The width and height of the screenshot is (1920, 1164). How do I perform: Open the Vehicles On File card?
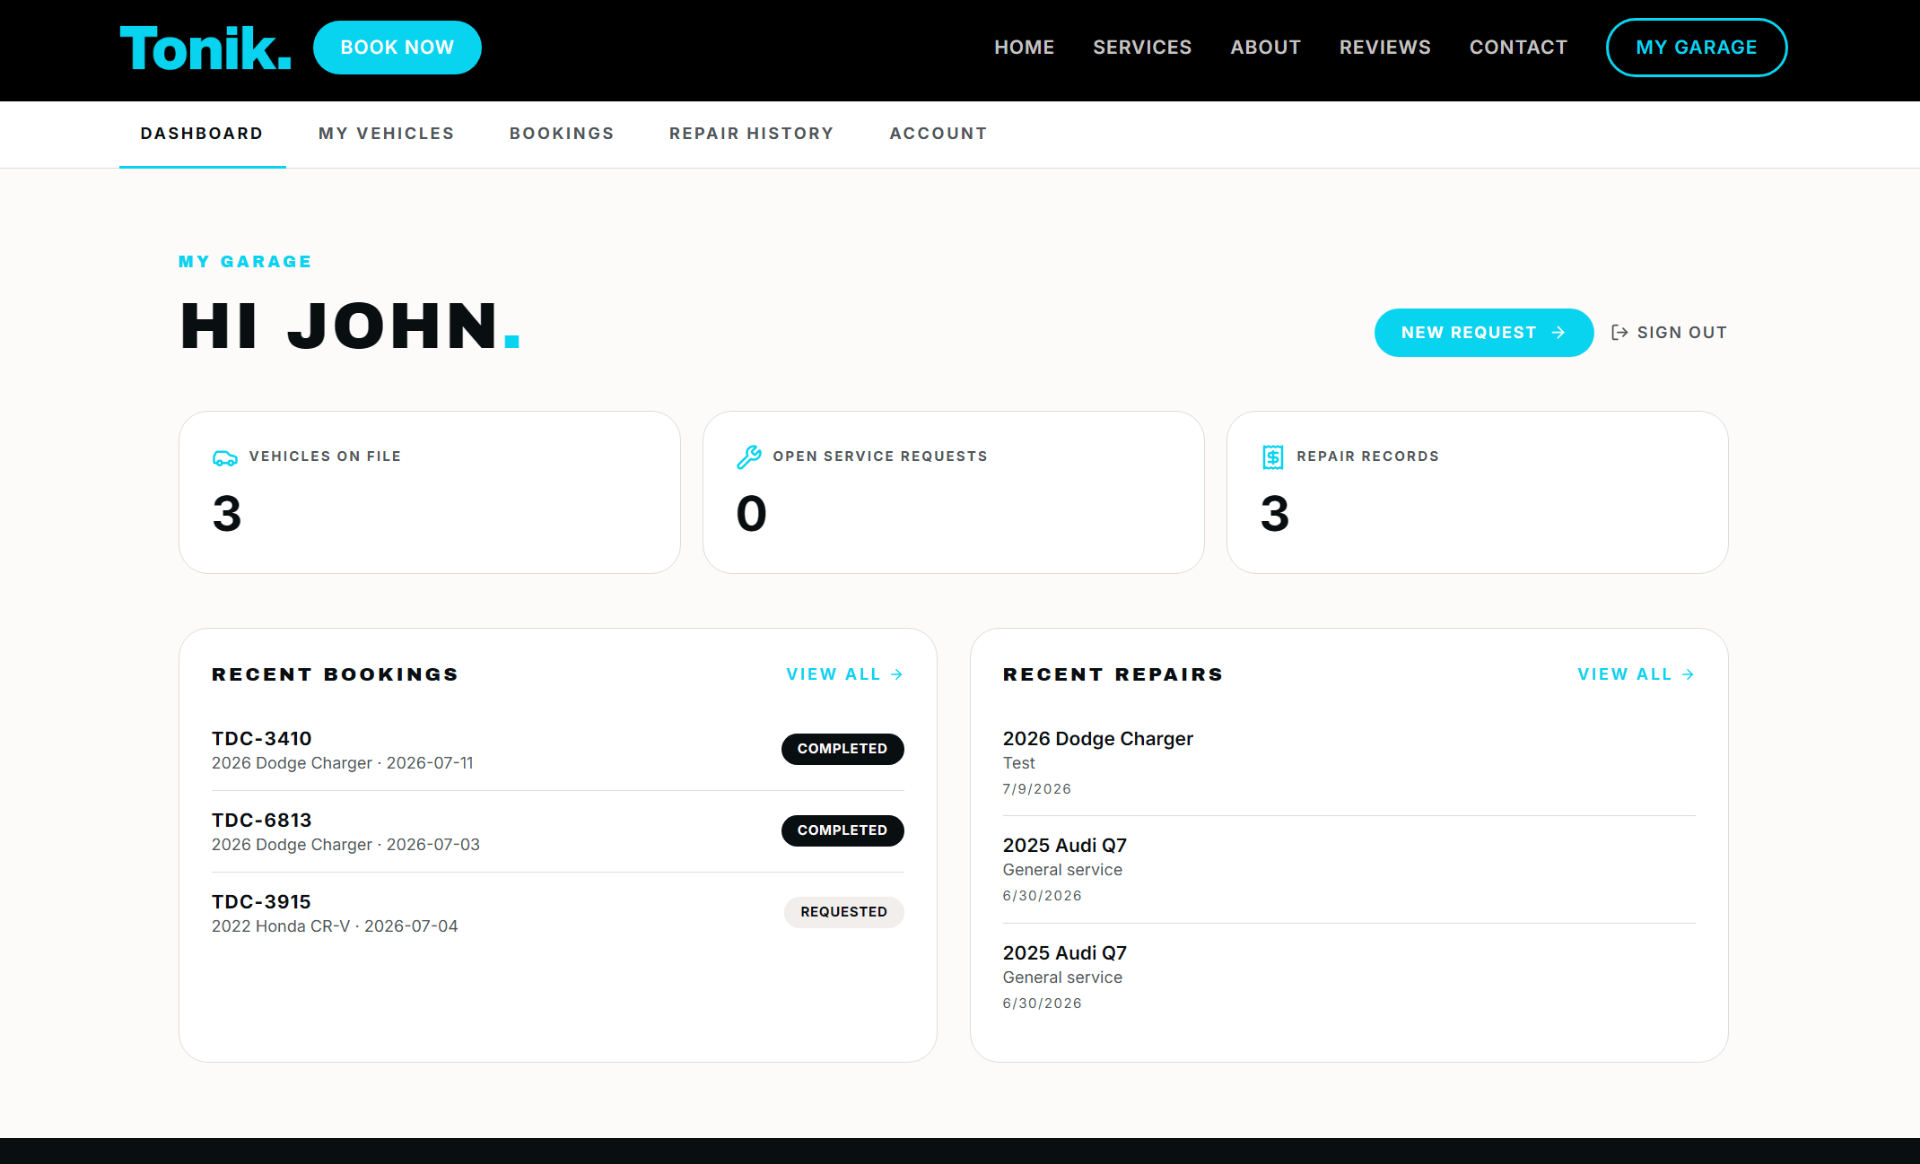tap(429, 492)
